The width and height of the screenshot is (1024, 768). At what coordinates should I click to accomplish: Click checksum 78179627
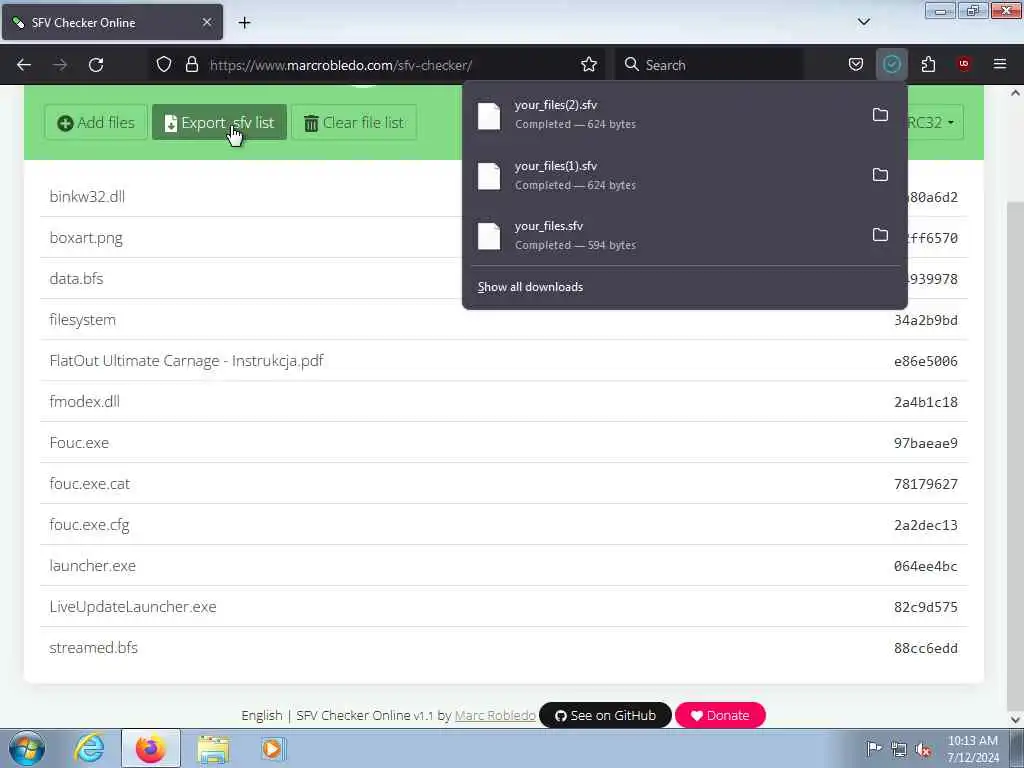coord(925,484)
